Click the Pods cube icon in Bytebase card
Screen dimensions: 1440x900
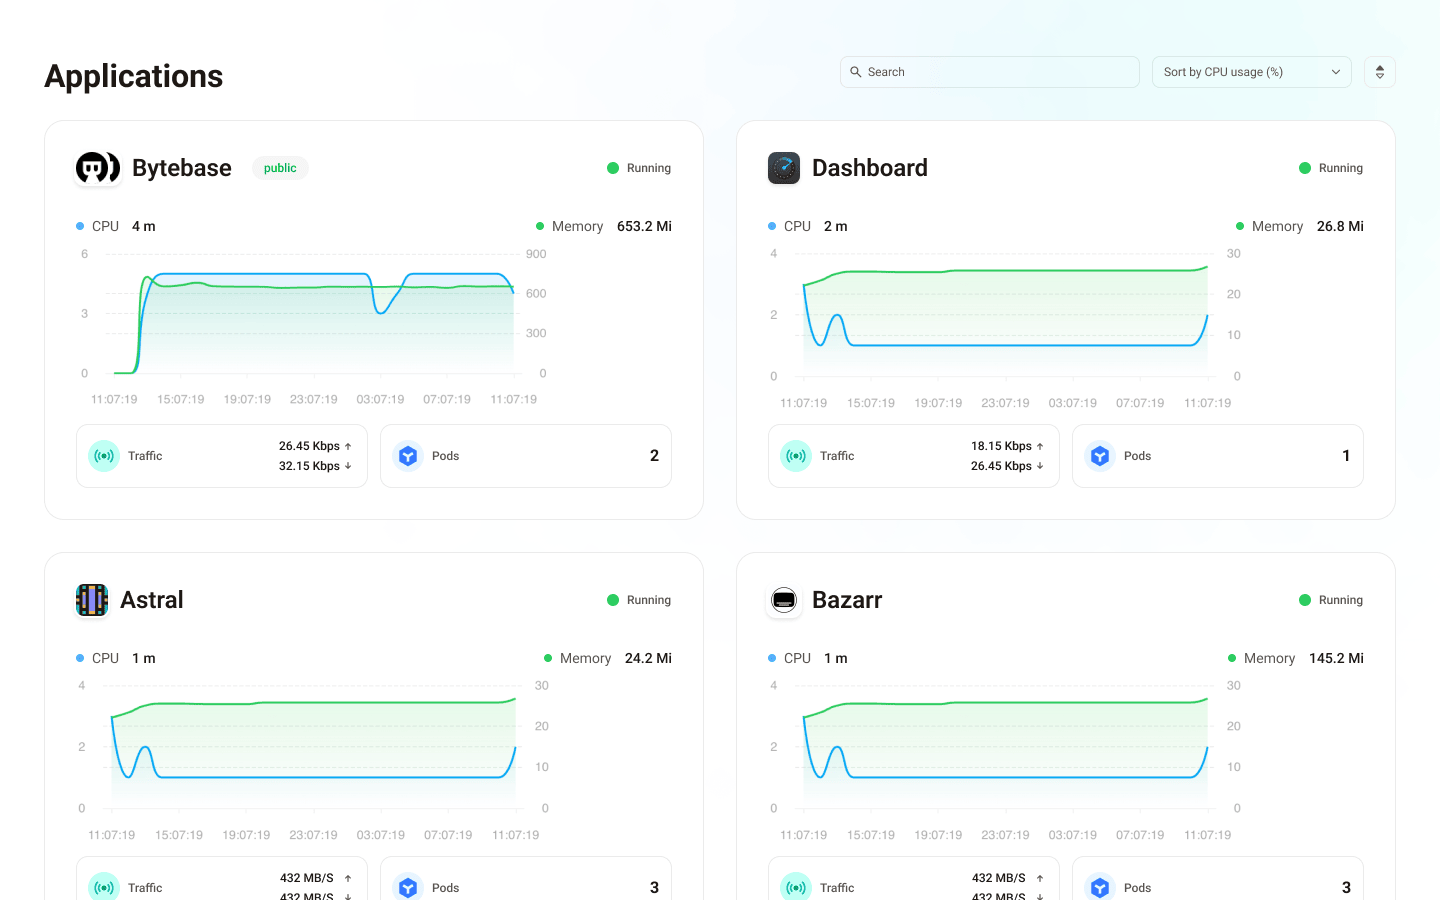click(408, 456)
